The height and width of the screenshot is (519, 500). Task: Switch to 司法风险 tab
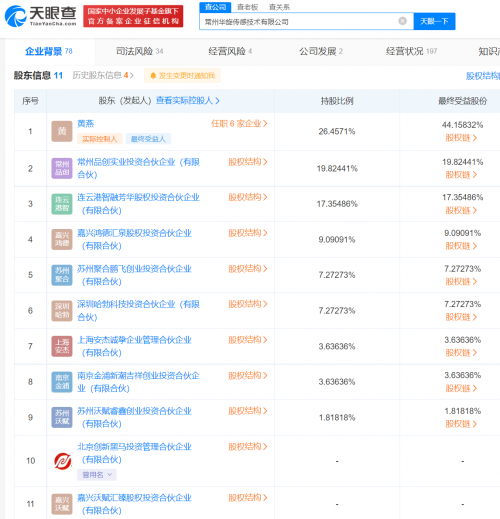click(139, 51)
